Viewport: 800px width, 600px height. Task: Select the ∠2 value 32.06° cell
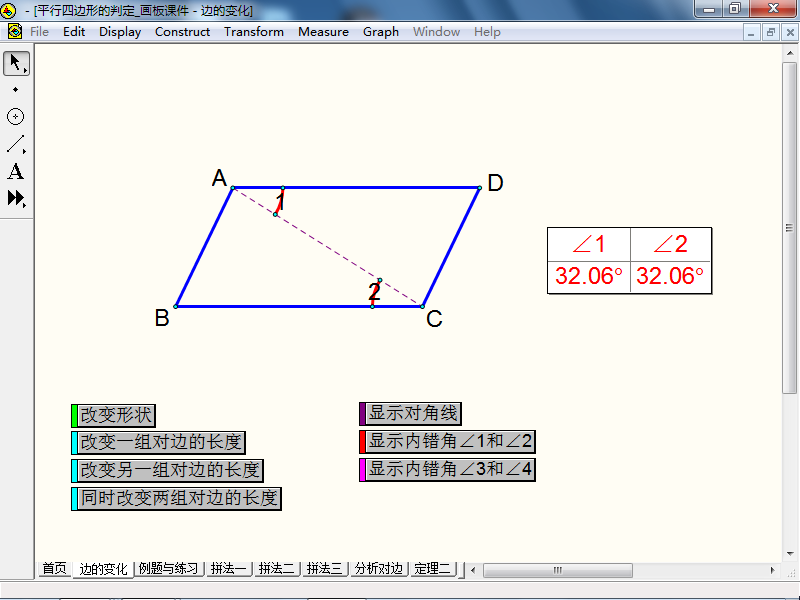coord(670,277)
